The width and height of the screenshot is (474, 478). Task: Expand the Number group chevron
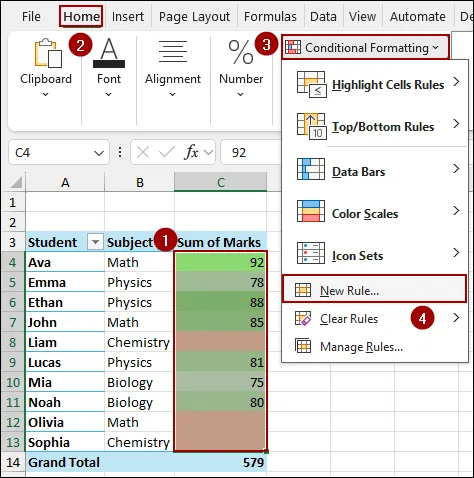[240, 95]
